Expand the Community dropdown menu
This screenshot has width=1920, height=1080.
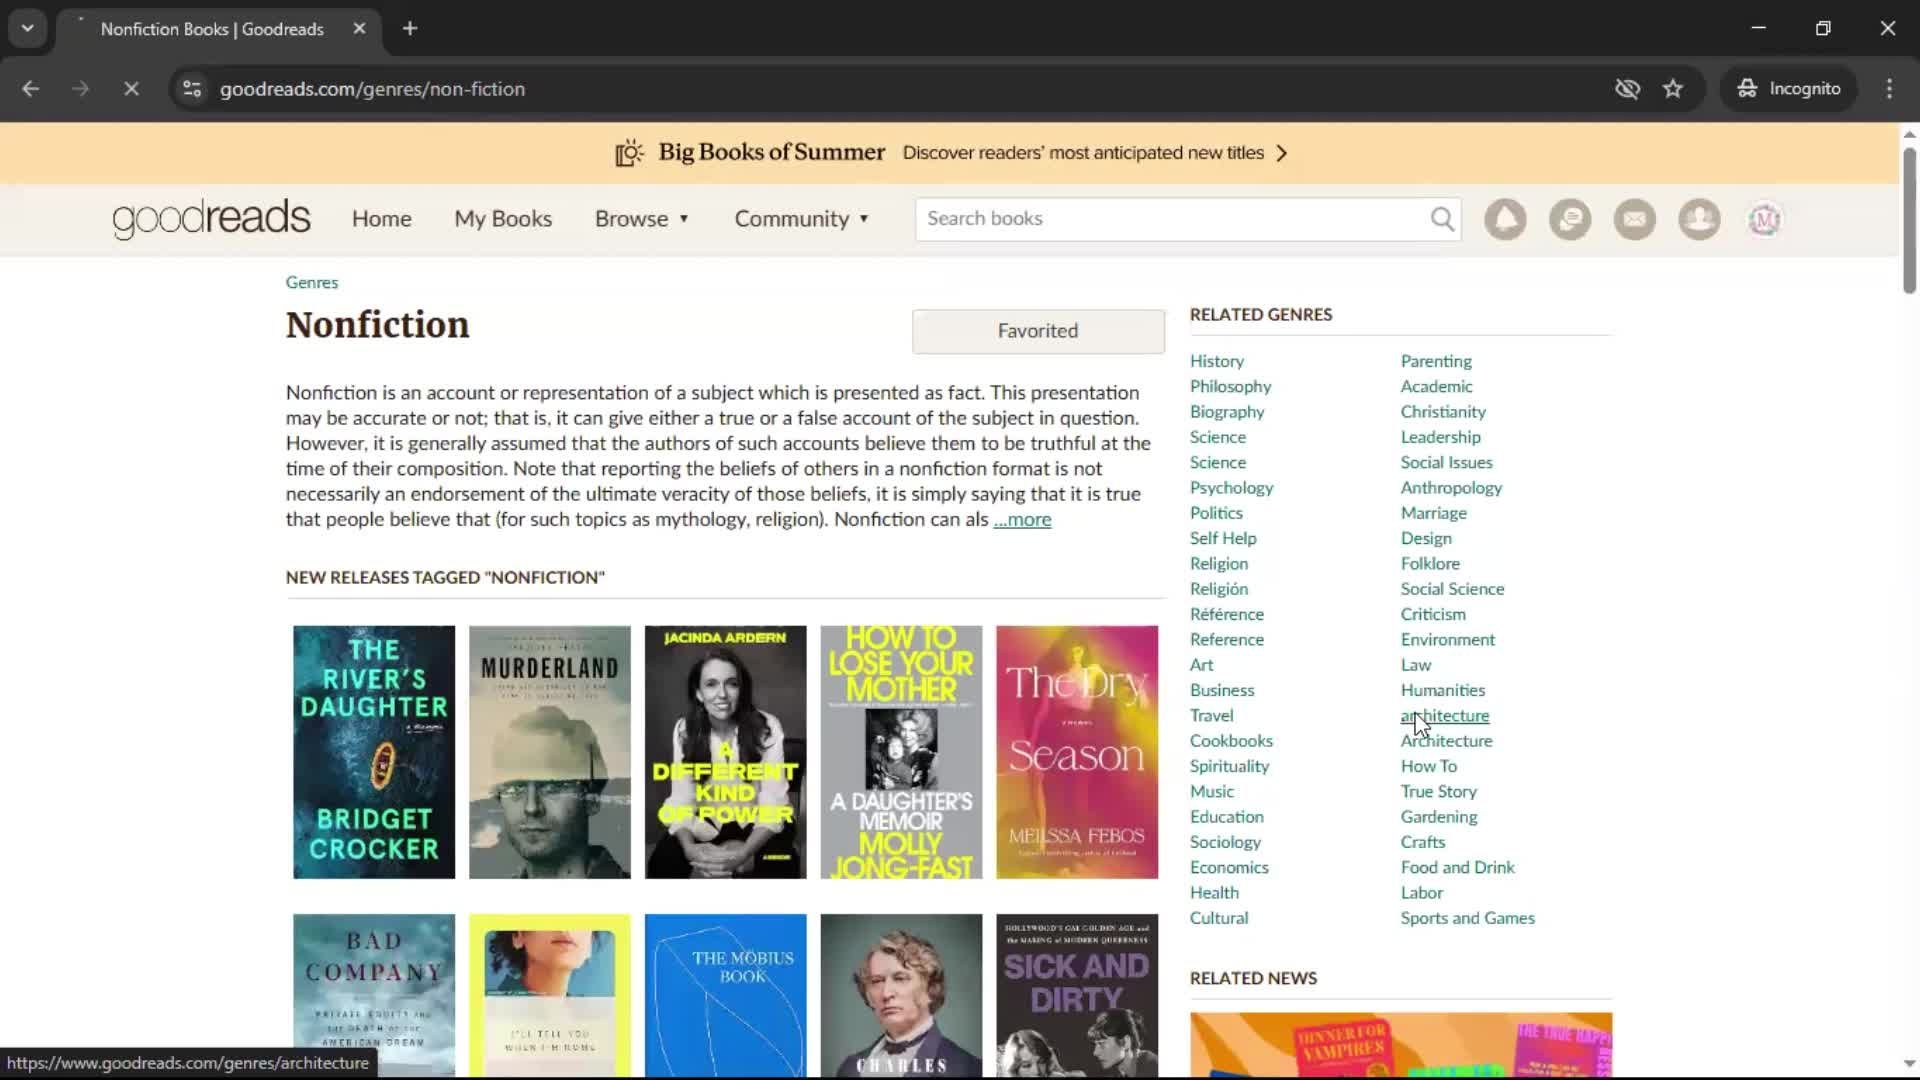[802, 219]
